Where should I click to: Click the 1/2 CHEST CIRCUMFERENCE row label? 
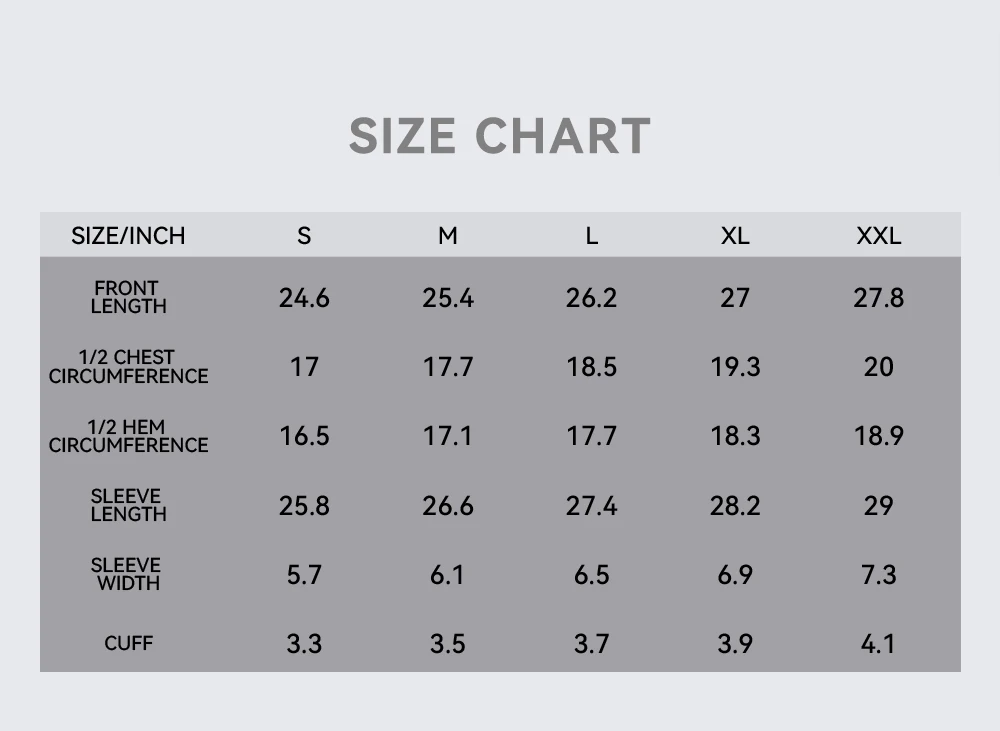128,367
